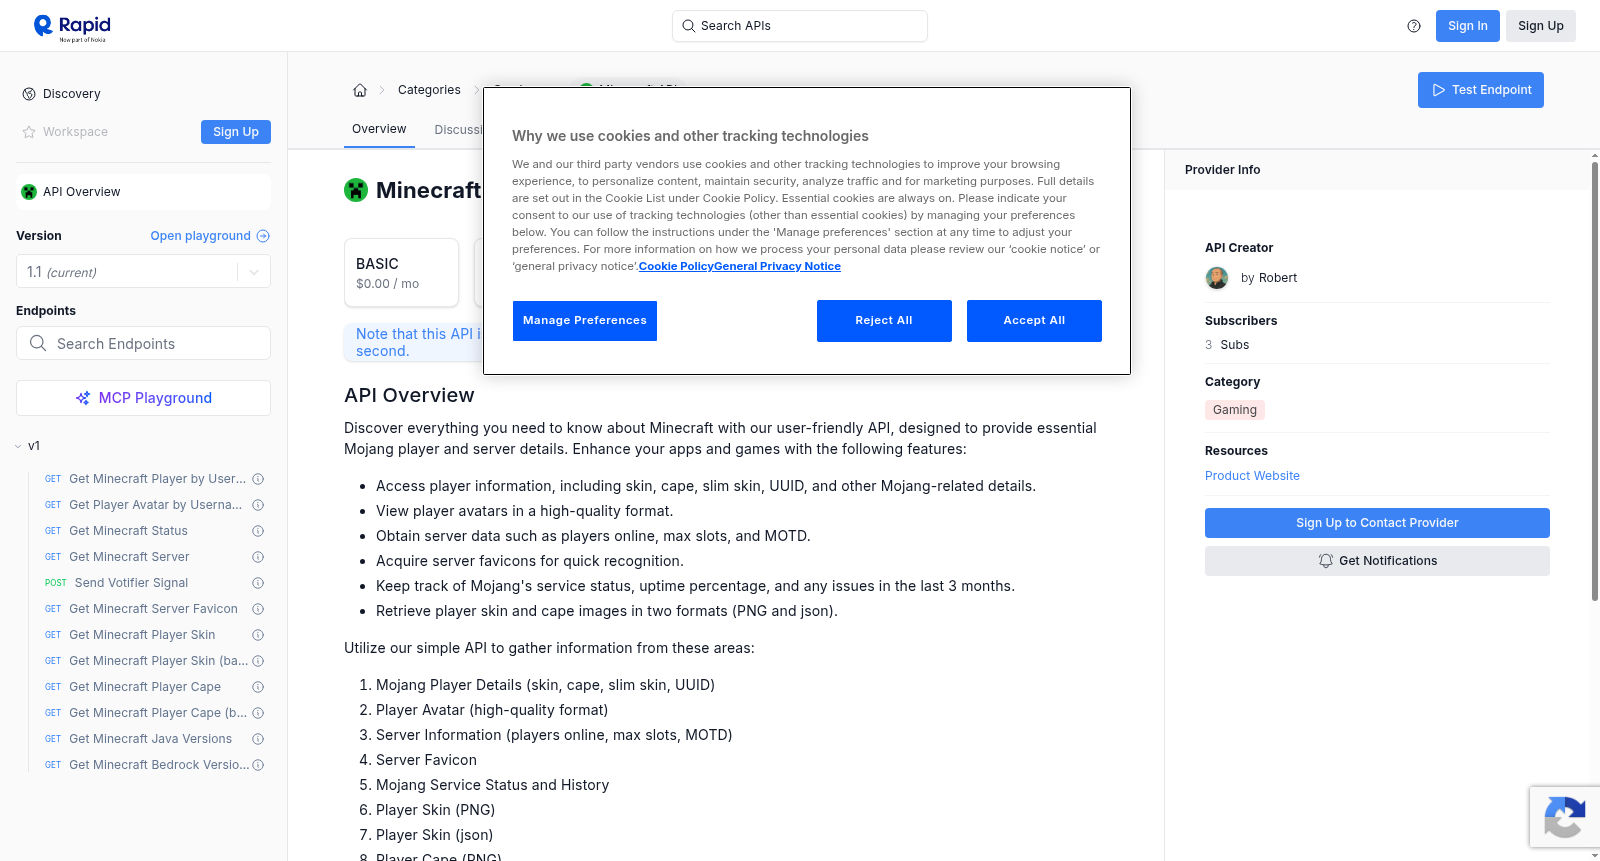Click Manage Preferences button
Image resolution: width=1600 pixels, height=861 pixels.
(x=585, y=321)
